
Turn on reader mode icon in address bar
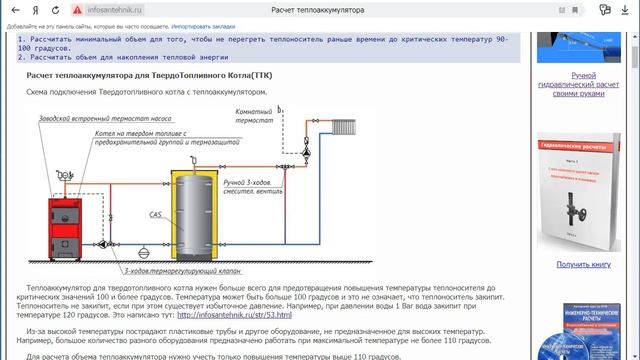(x=562, y=10)
